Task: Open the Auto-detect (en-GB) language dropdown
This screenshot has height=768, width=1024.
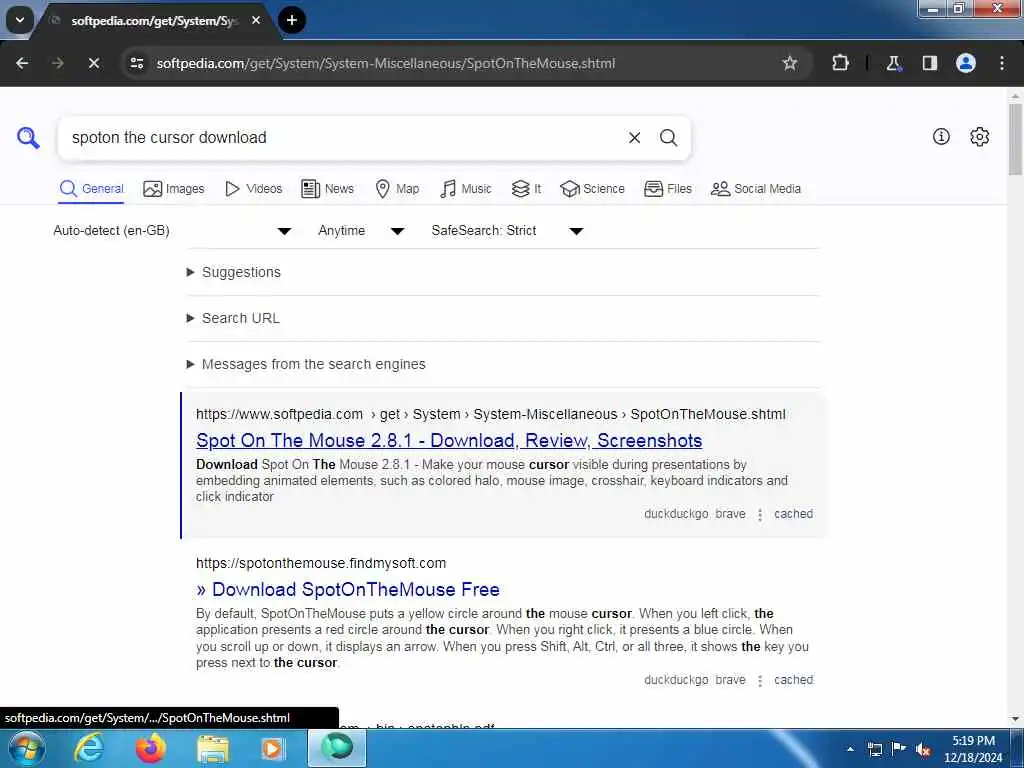Action: pos(172,231)
